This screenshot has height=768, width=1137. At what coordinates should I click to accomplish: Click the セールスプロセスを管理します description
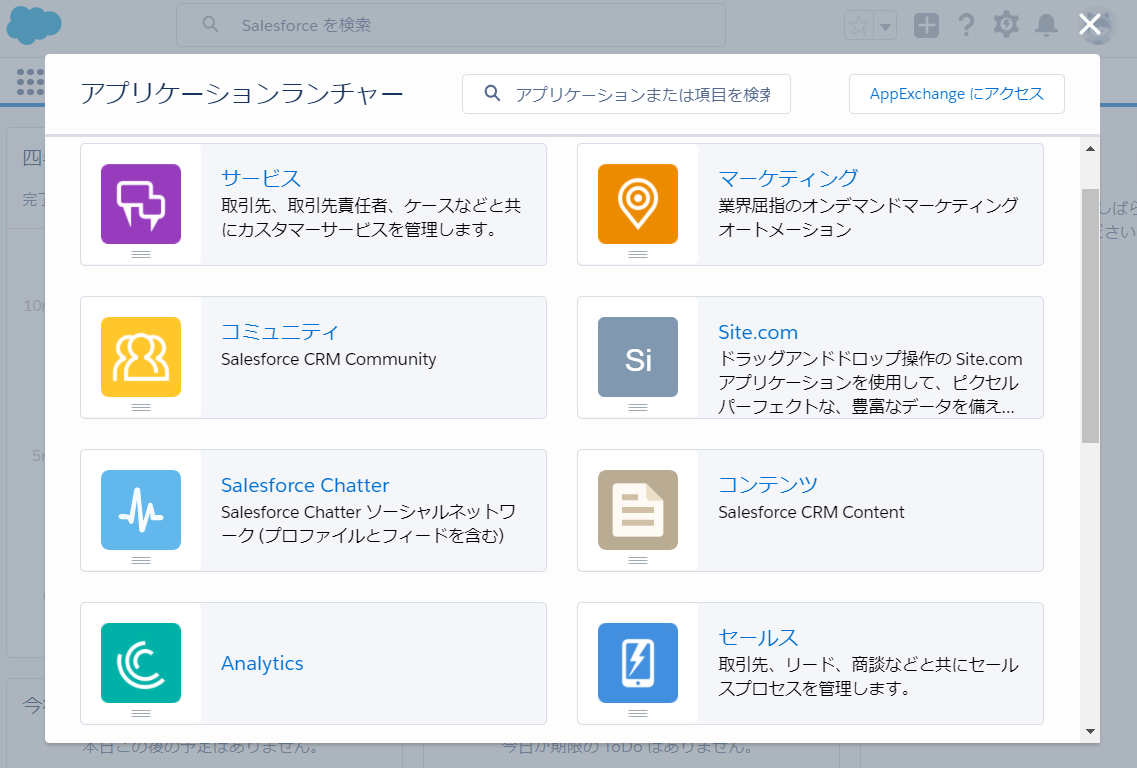(x=869, y=677)
